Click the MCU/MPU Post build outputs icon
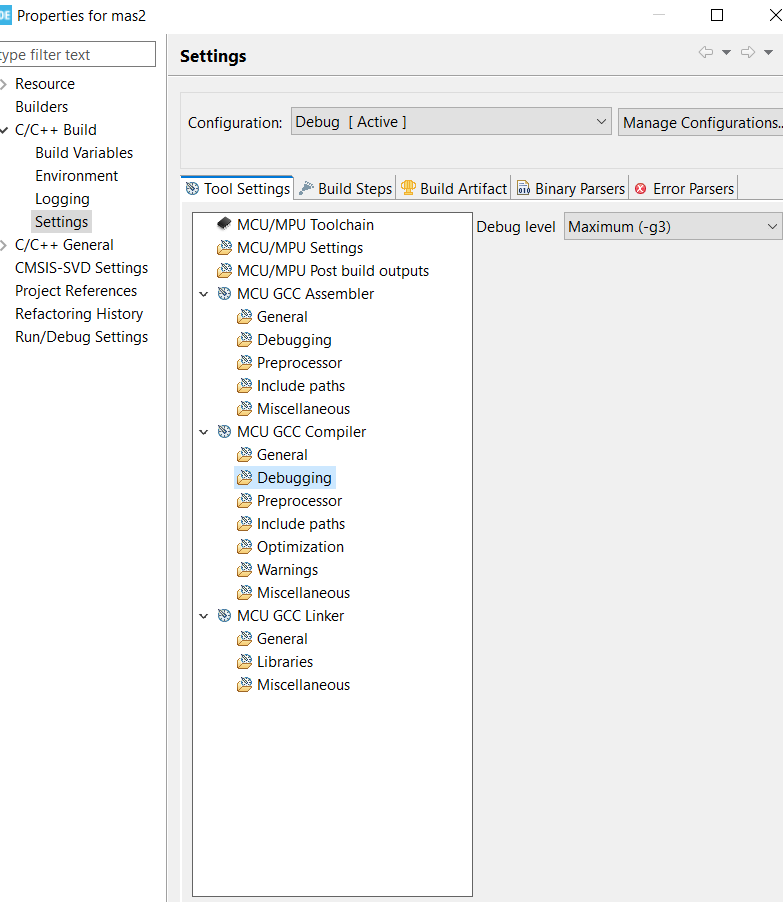The width and height of the screenshot is (783, 902). pyautogui.click(x=224, y=270)
